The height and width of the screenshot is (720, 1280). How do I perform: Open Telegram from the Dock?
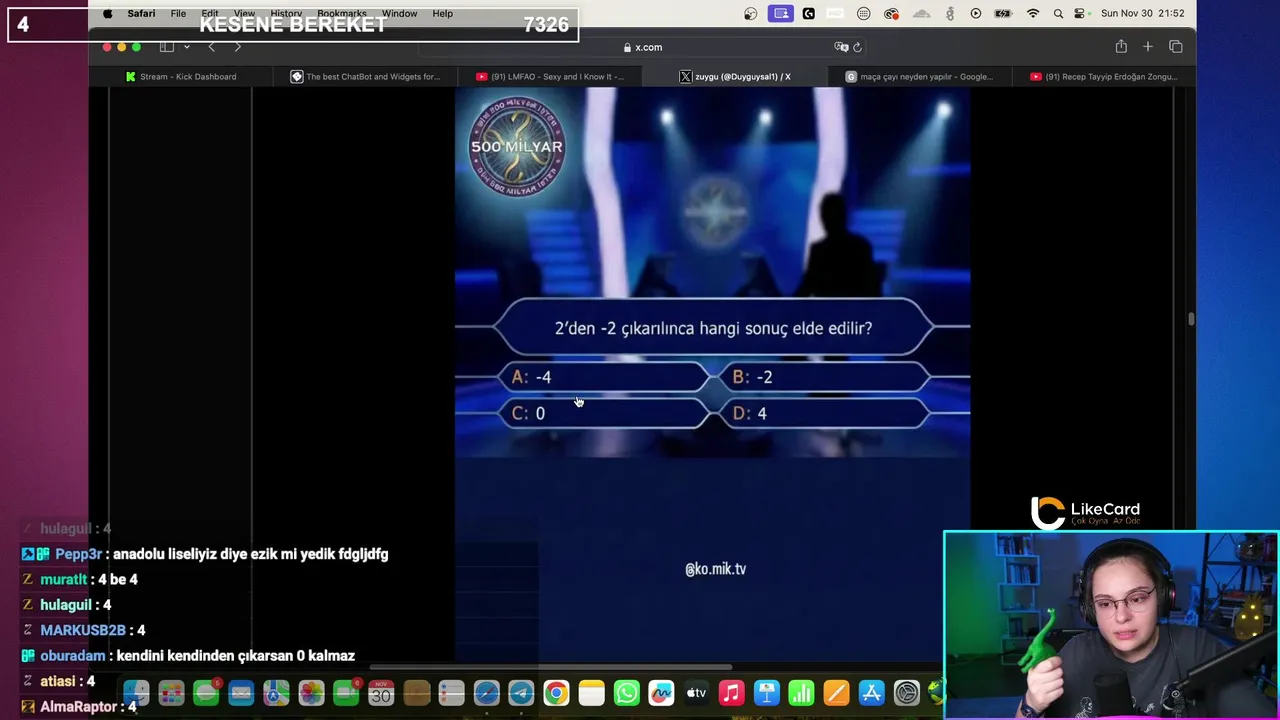[521, 693]
